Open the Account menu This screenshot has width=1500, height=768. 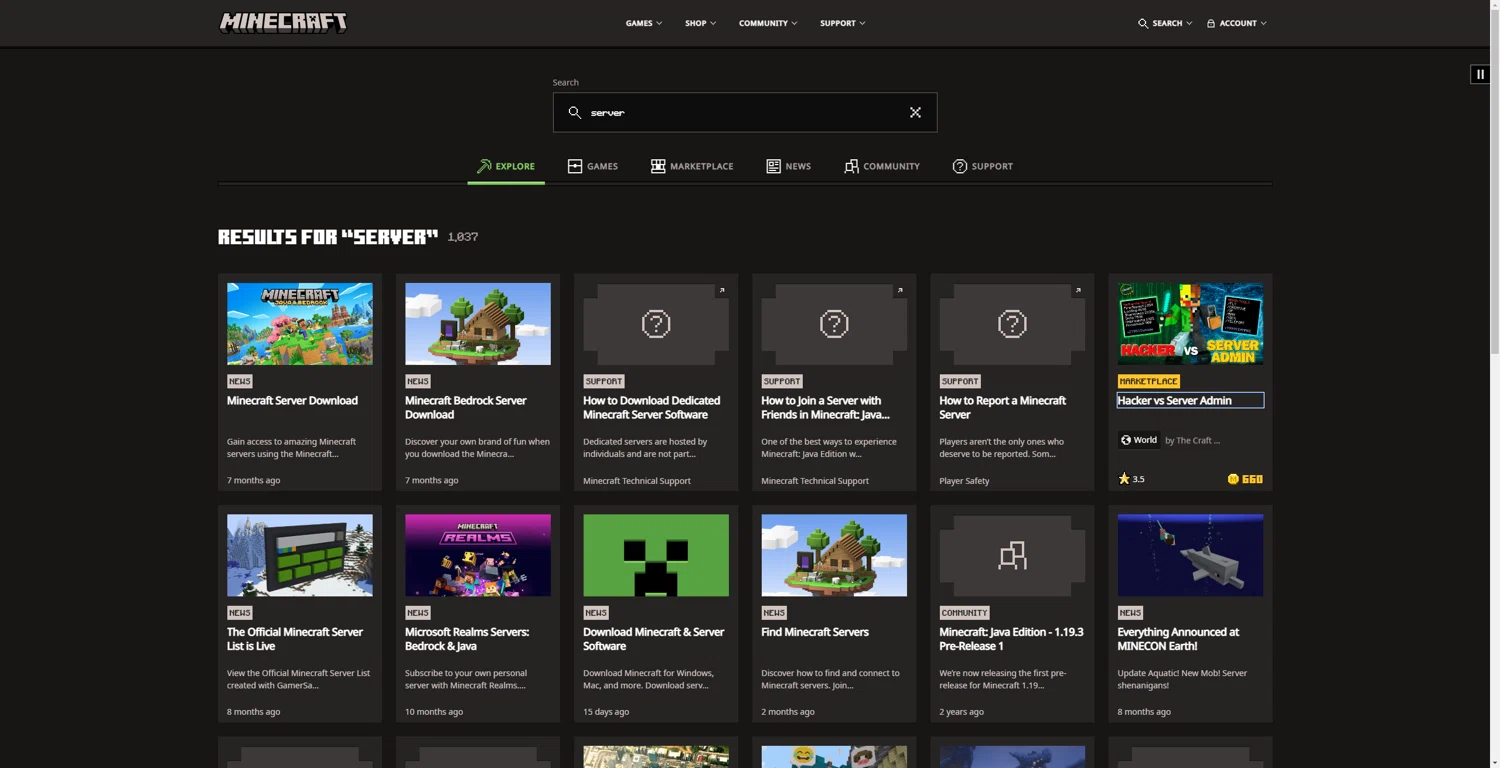[1236, 23]
